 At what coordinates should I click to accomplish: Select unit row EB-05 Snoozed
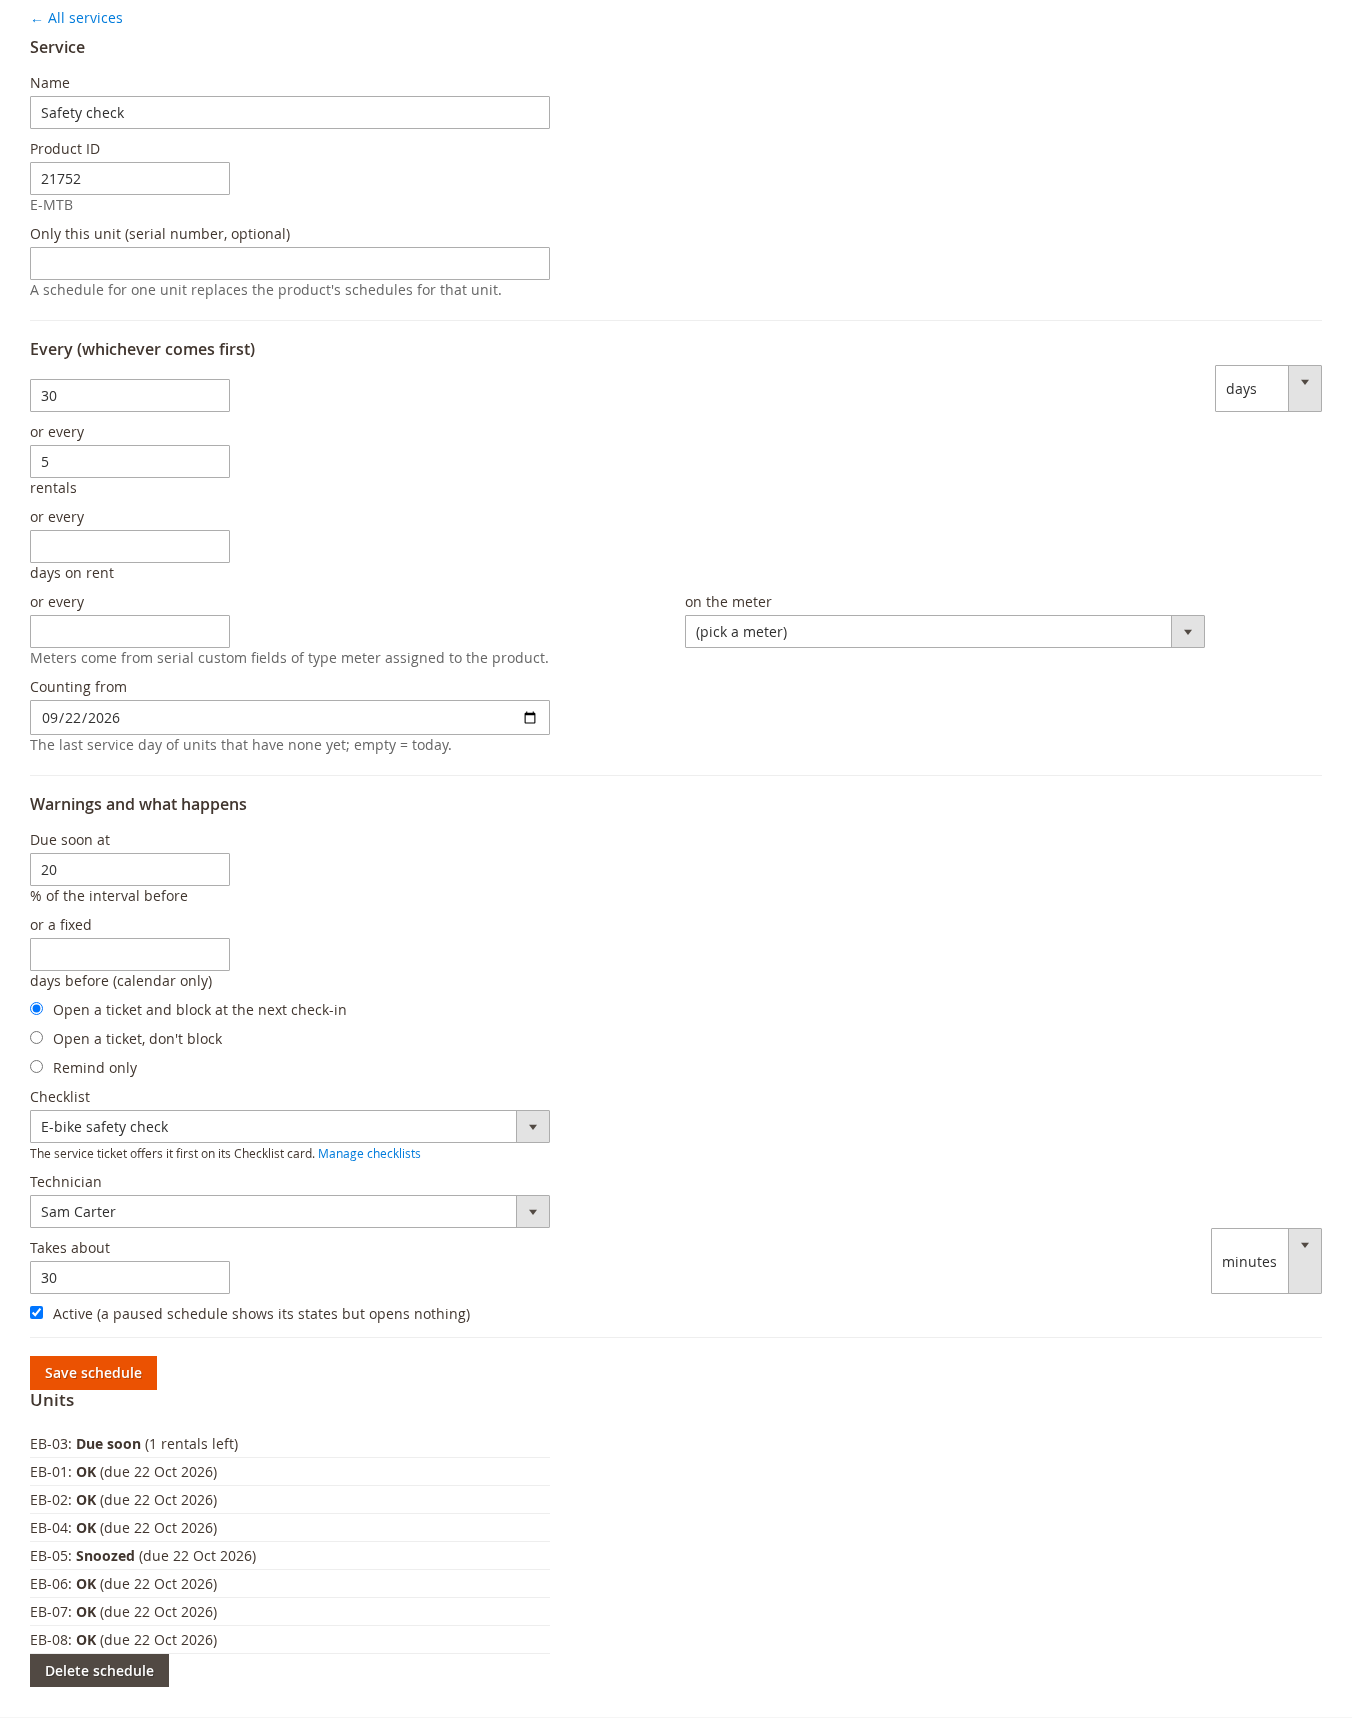tap(290, 1556)
